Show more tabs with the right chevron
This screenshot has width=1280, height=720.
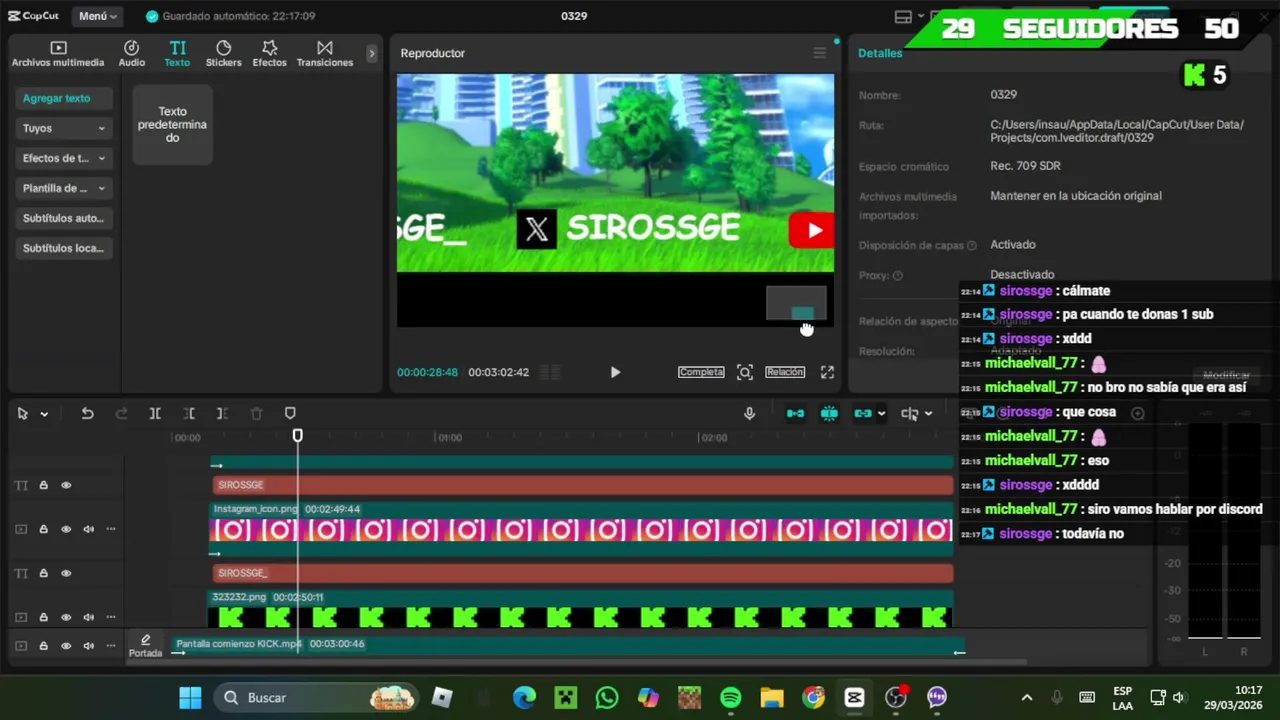pyautogui.click(x=371, y=54)
